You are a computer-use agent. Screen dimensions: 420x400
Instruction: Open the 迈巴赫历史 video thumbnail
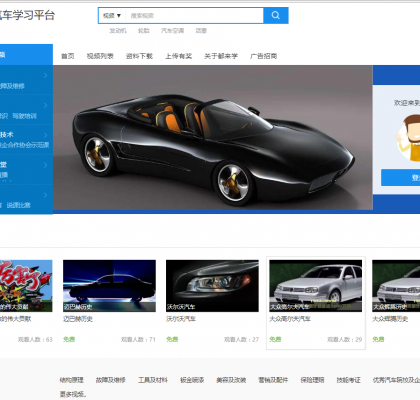[x=109, y=286]
